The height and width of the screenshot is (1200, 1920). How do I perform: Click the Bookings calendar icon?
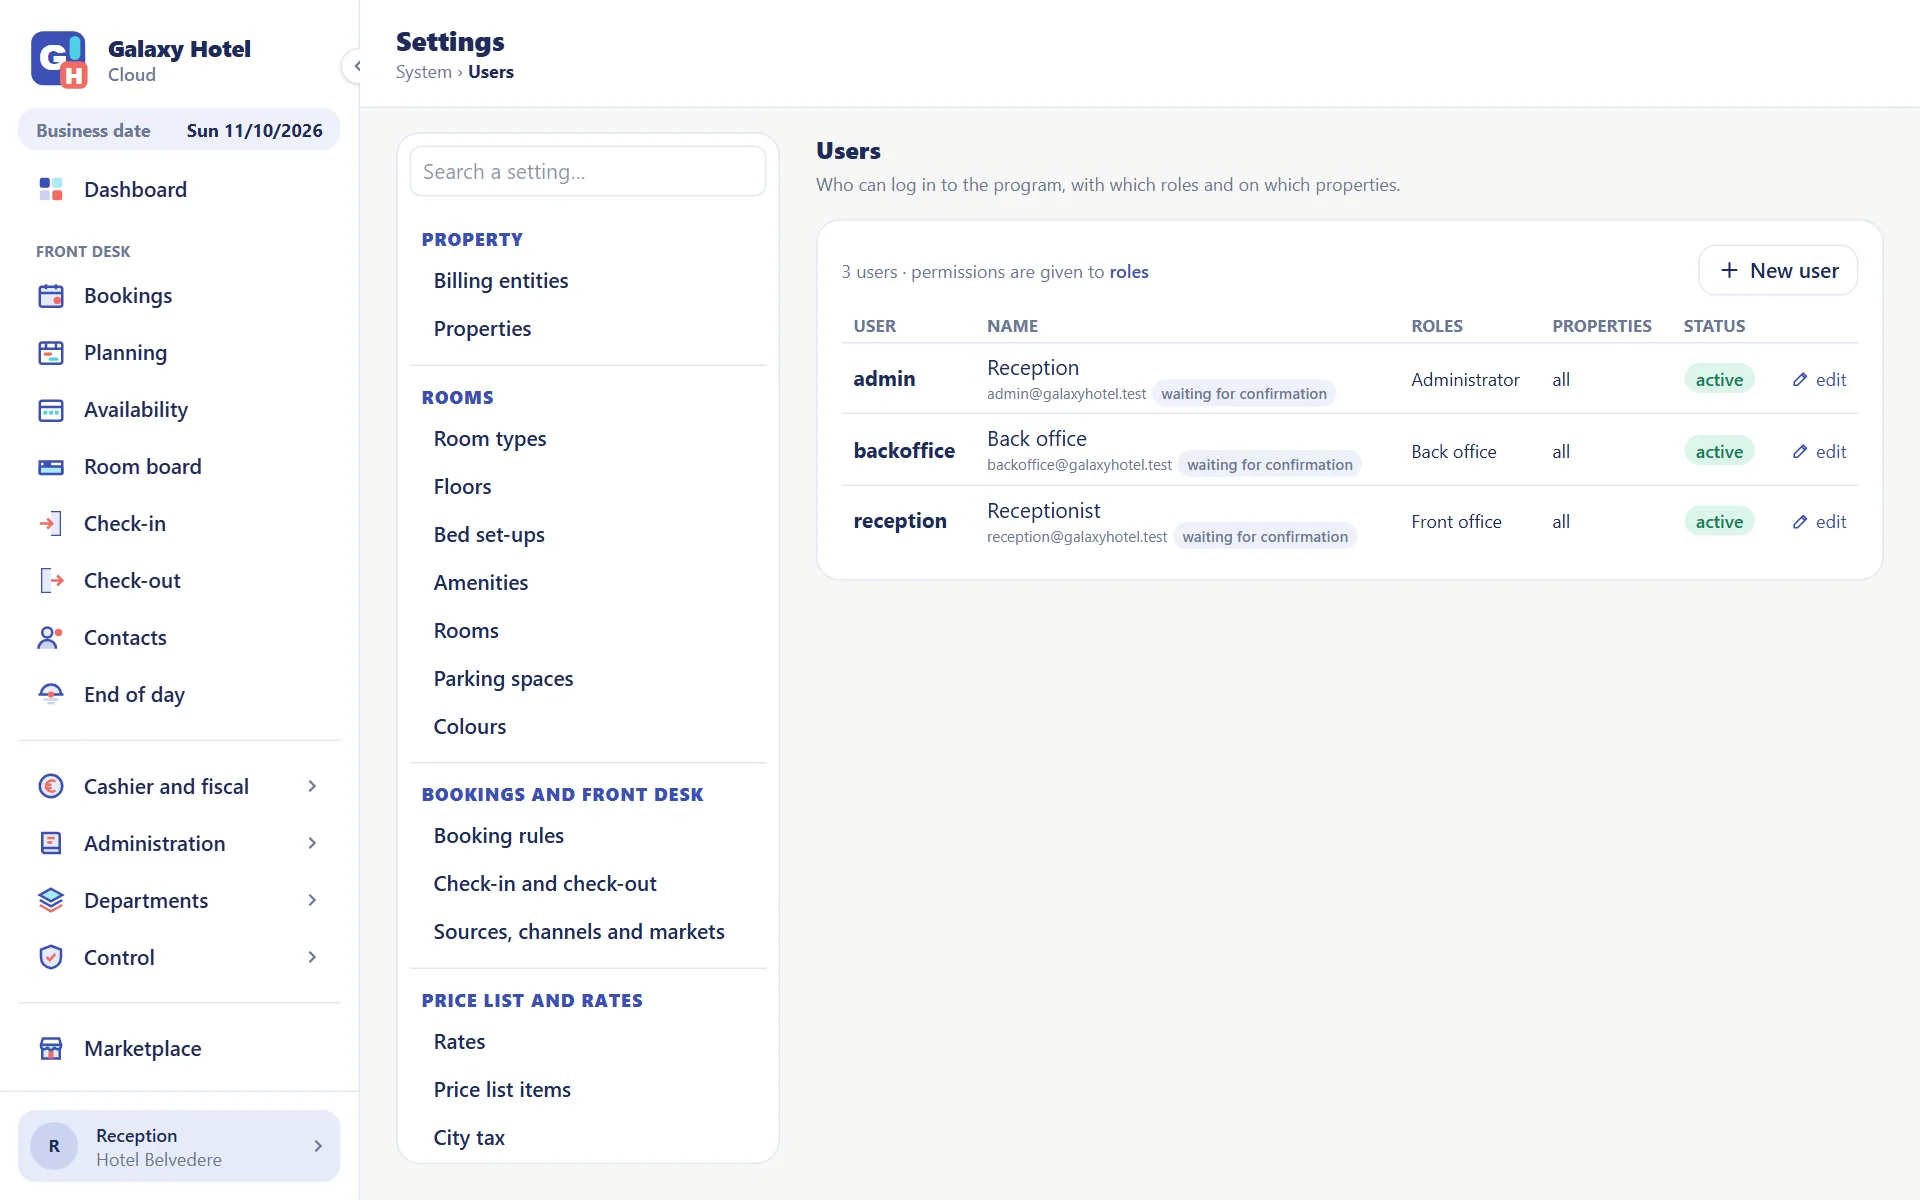(x=51, y=296)
